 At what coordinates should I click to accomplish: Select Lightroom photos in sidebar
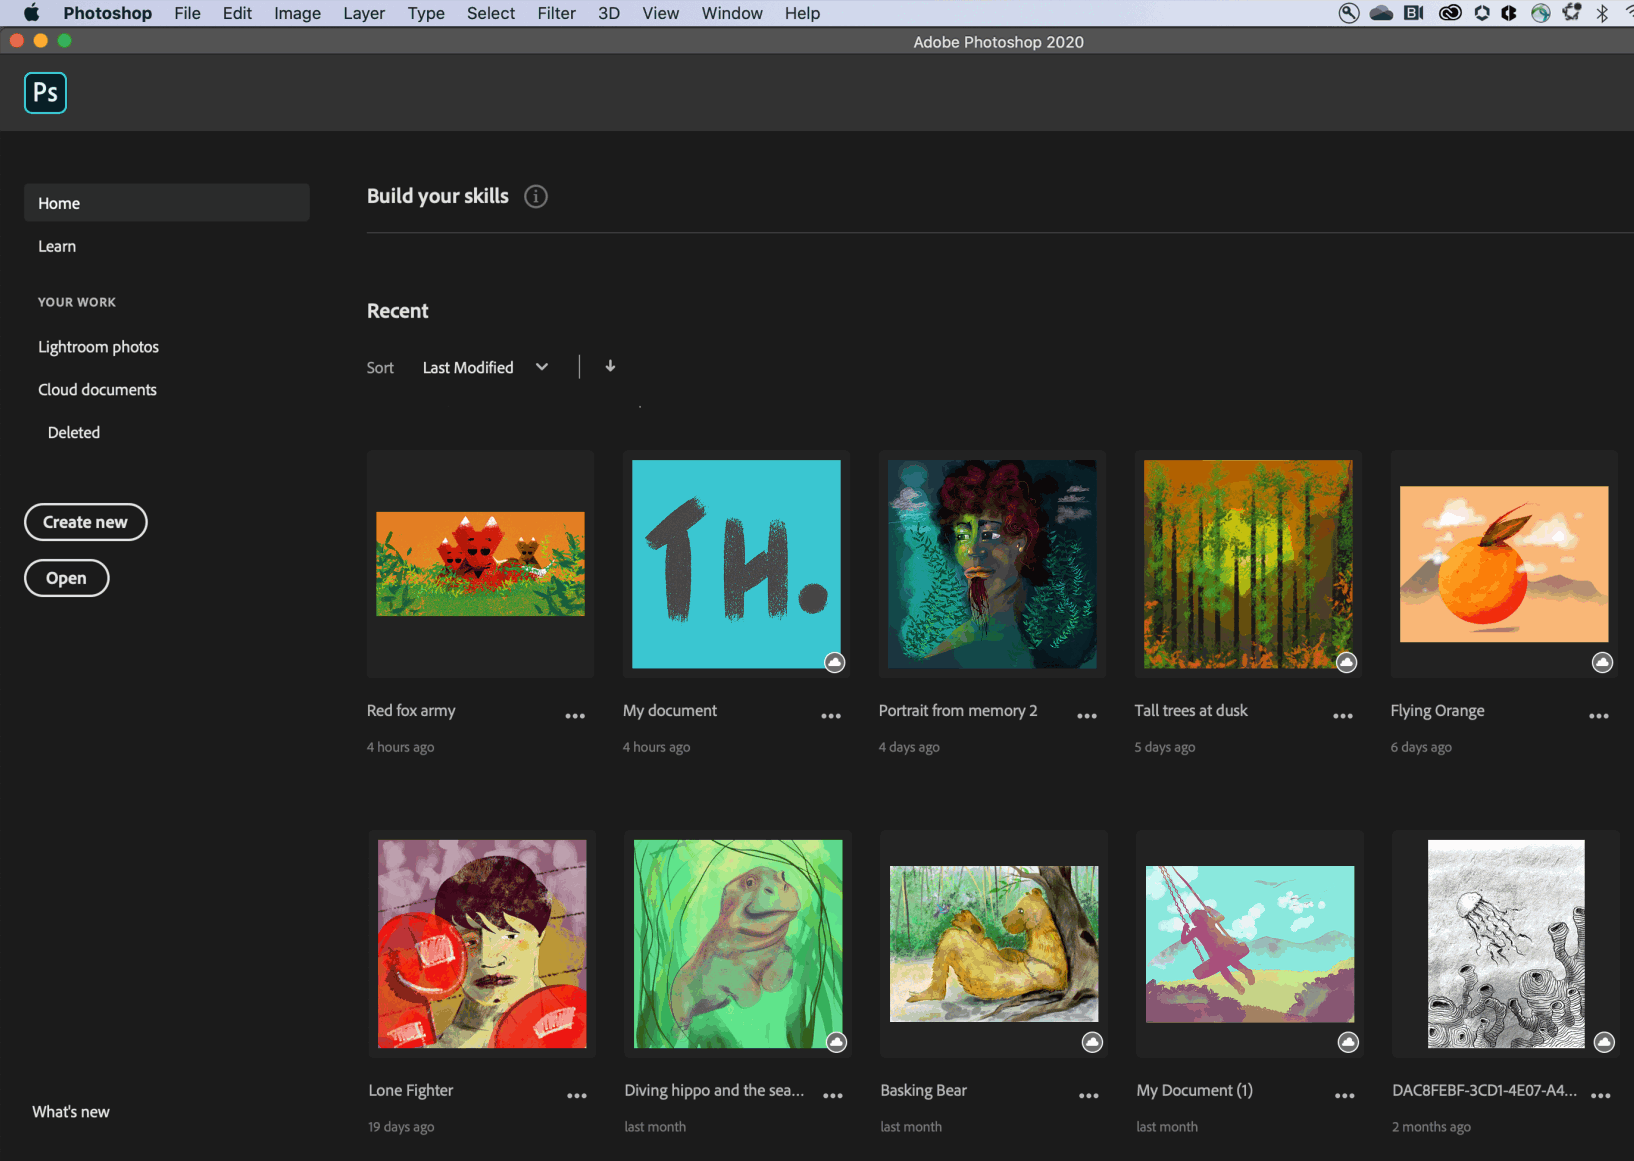point(98,347)
